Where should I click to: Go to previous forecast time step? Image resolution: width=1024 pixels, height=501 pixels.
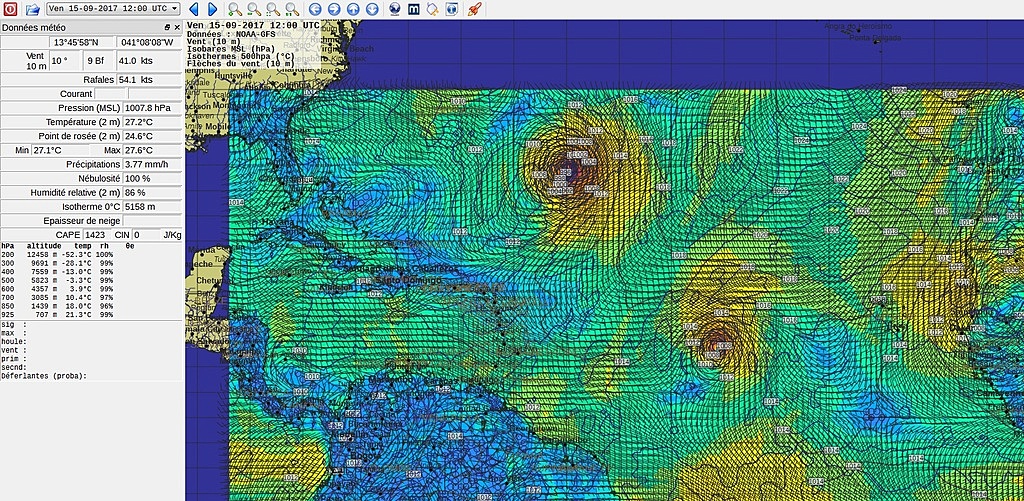[194, 9]
